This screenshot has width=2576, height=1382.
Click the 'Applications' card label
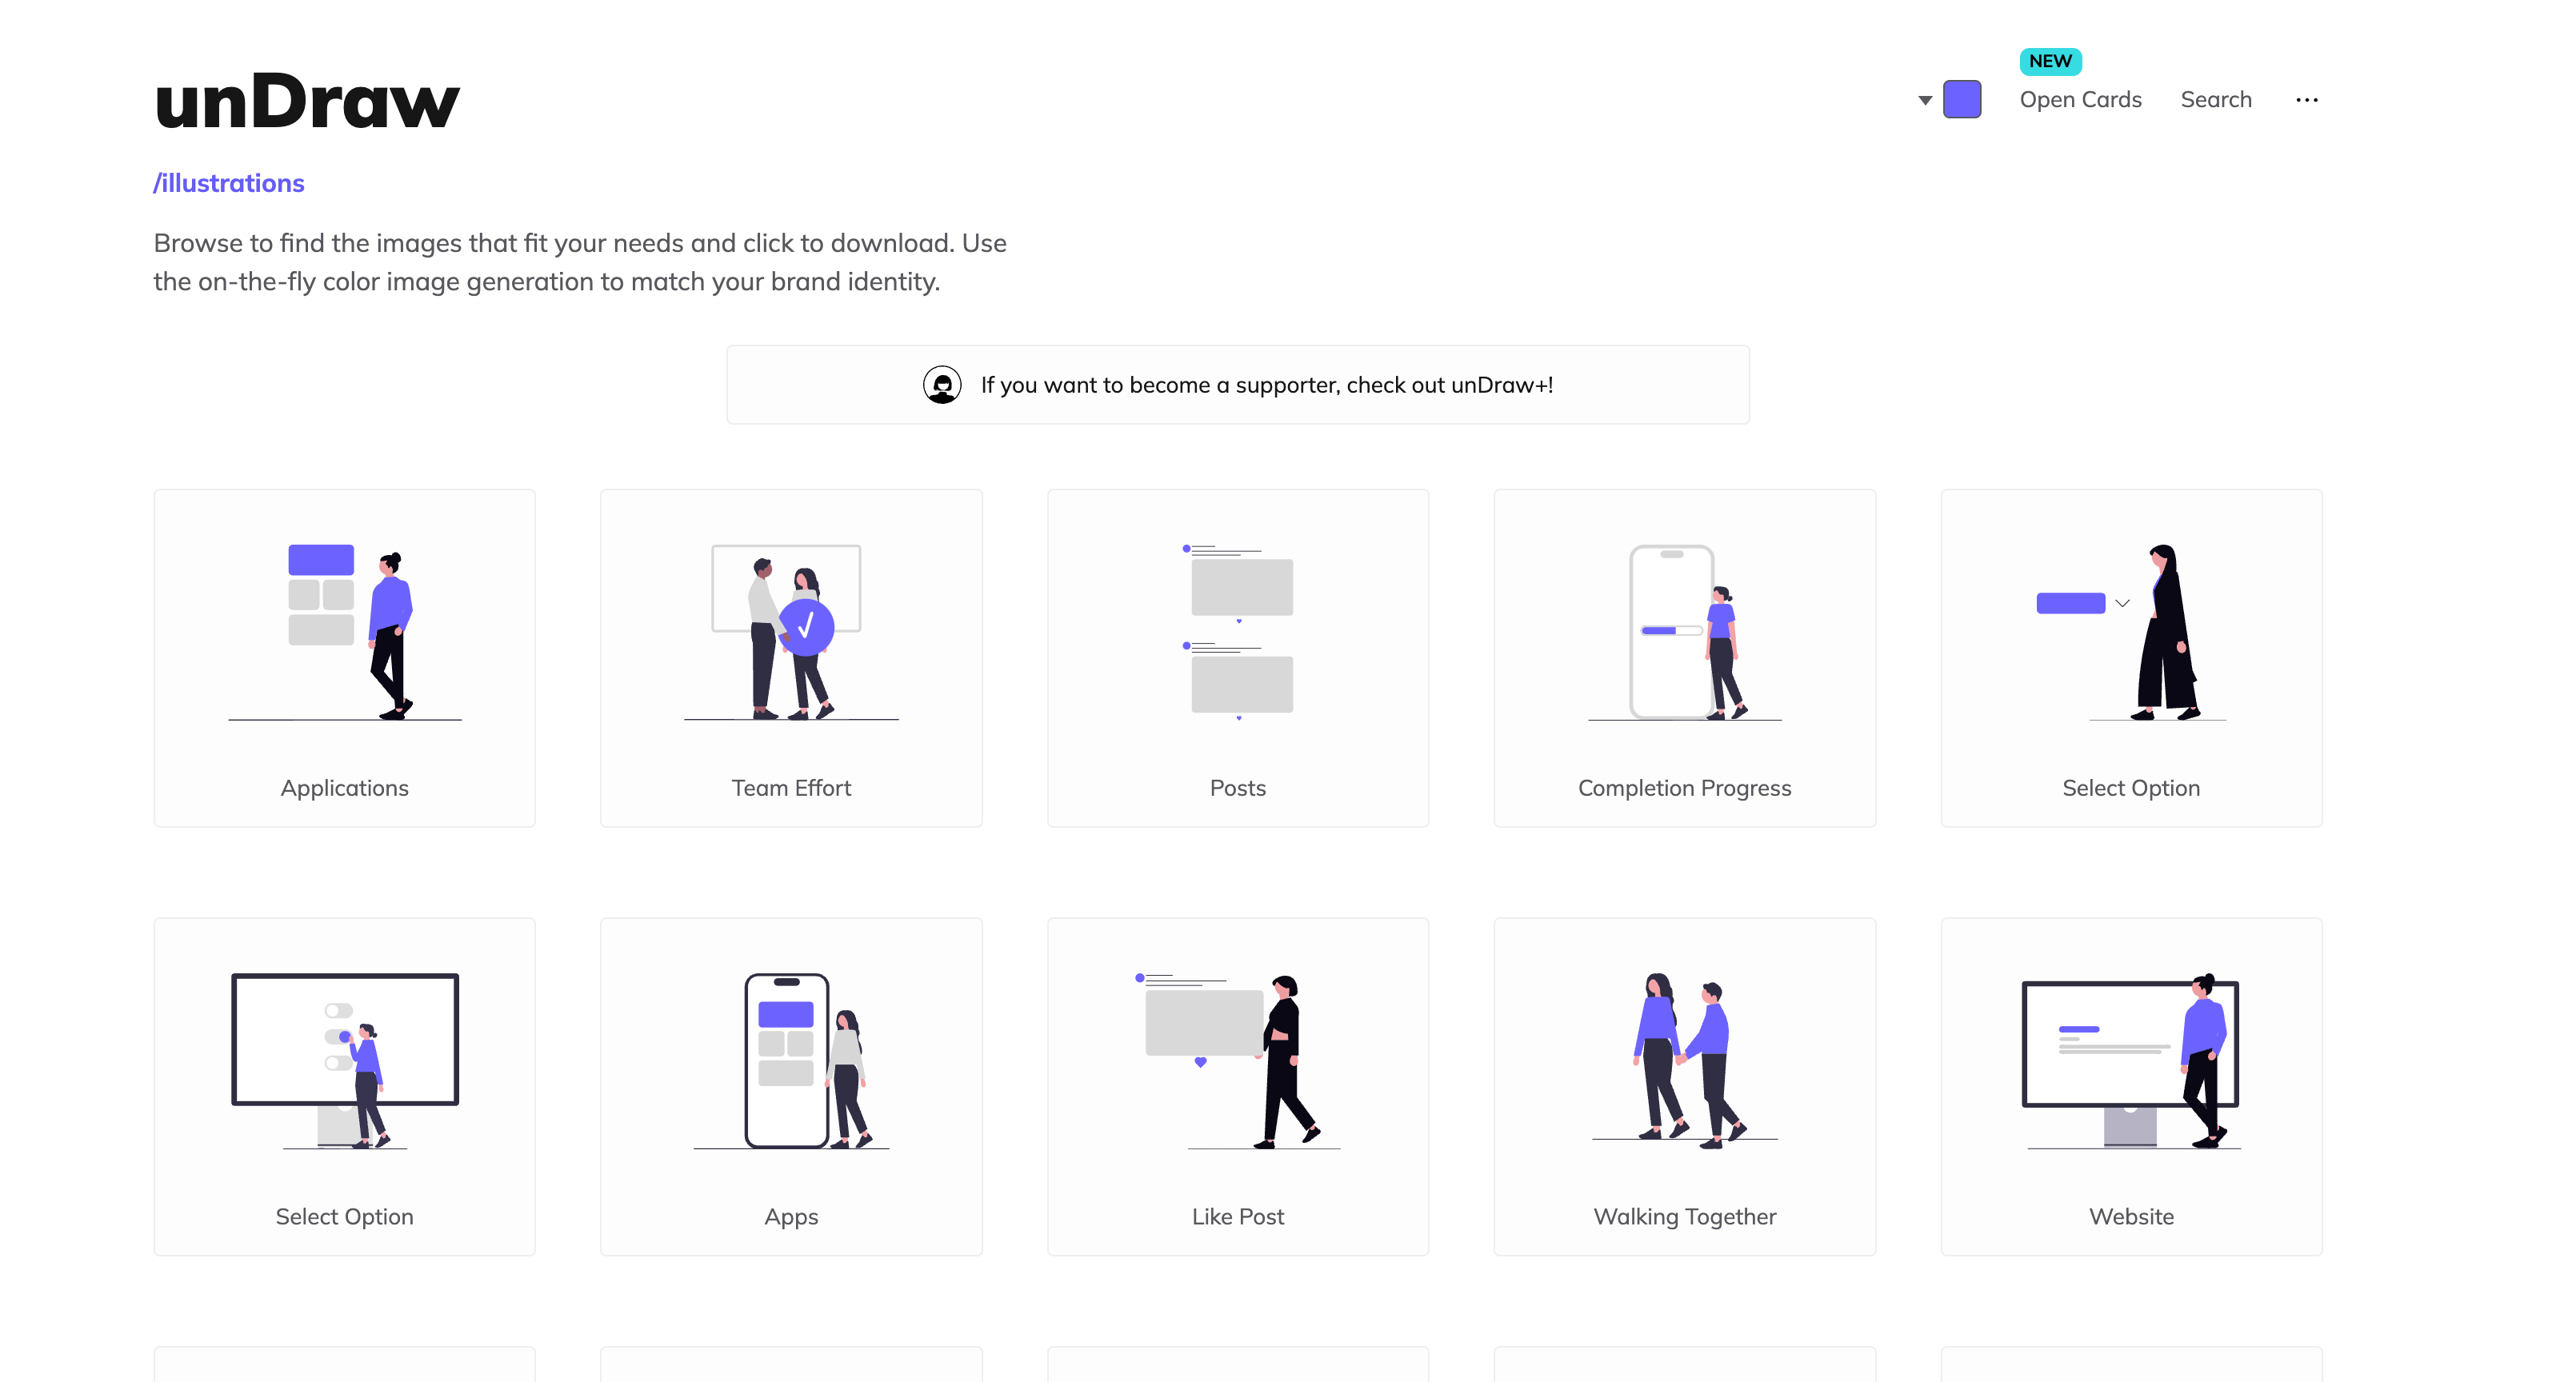345,788
